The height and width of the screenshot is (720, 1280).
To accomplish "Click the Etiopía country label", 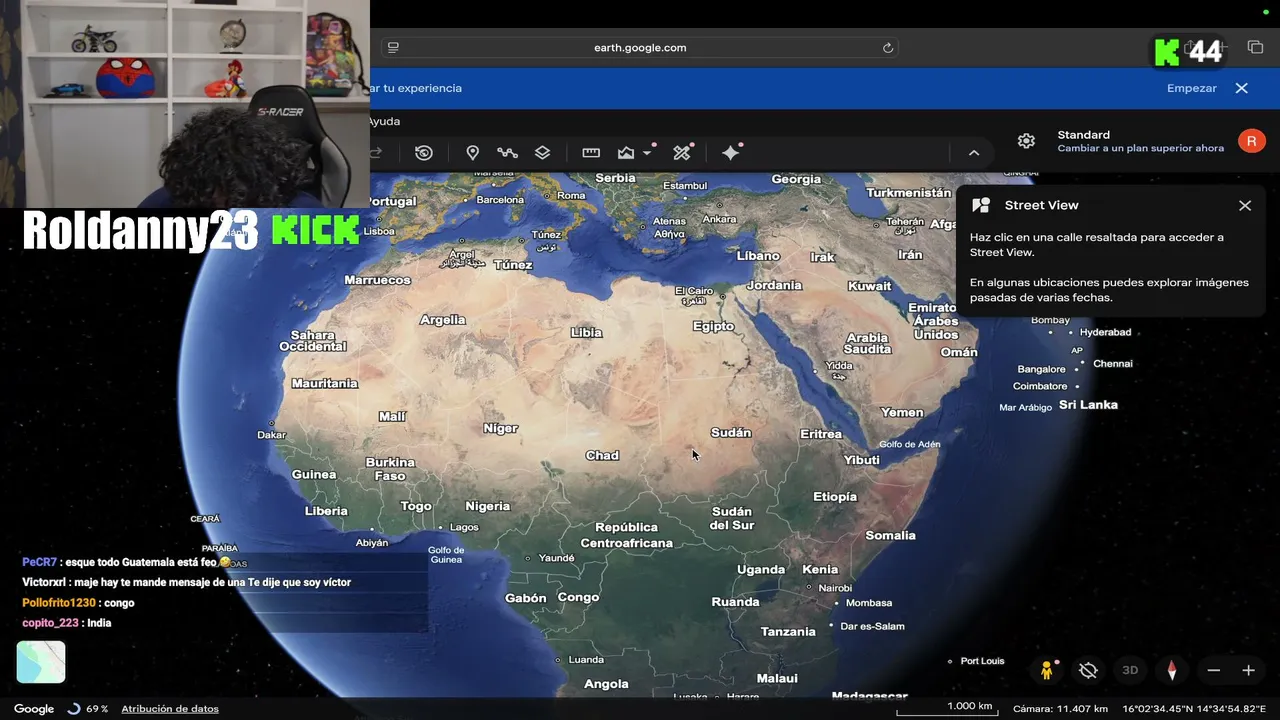I will (835, 496).
